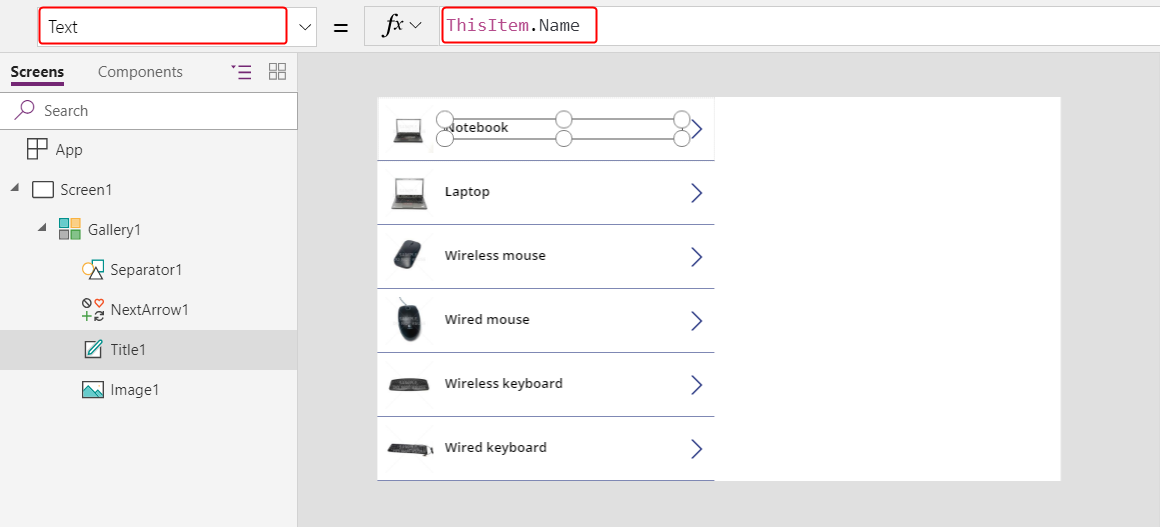This screenshot has width=1160, height=527.
Task: Click the Separator1 shapes icon
Action: (92, 269)
